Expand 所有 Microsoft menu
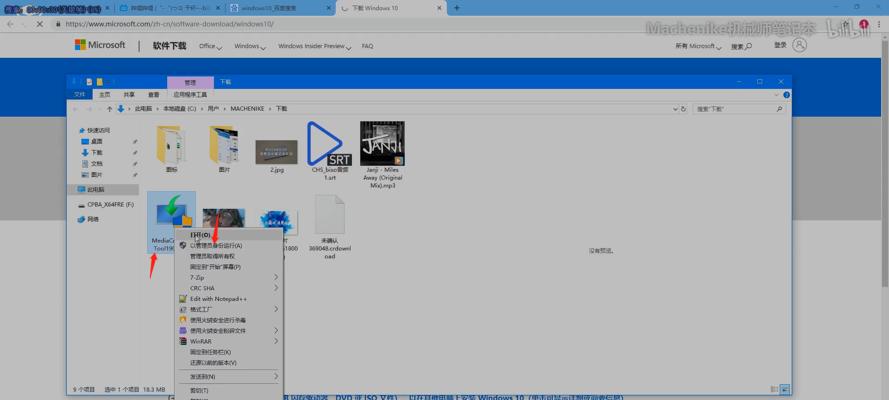The image size is (889, 400). [698, 46]
